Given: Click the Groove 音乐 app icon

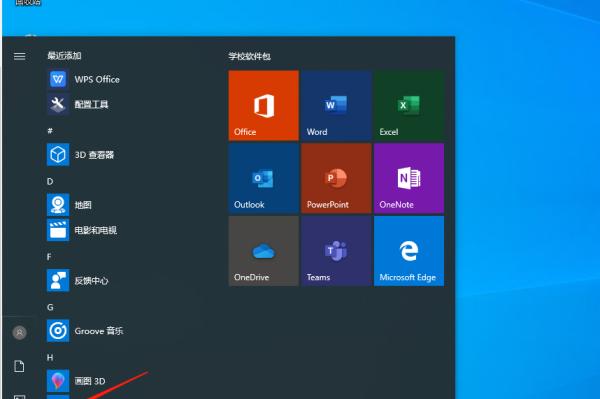Looking at the screenshot, I should [x=58, y=331].
